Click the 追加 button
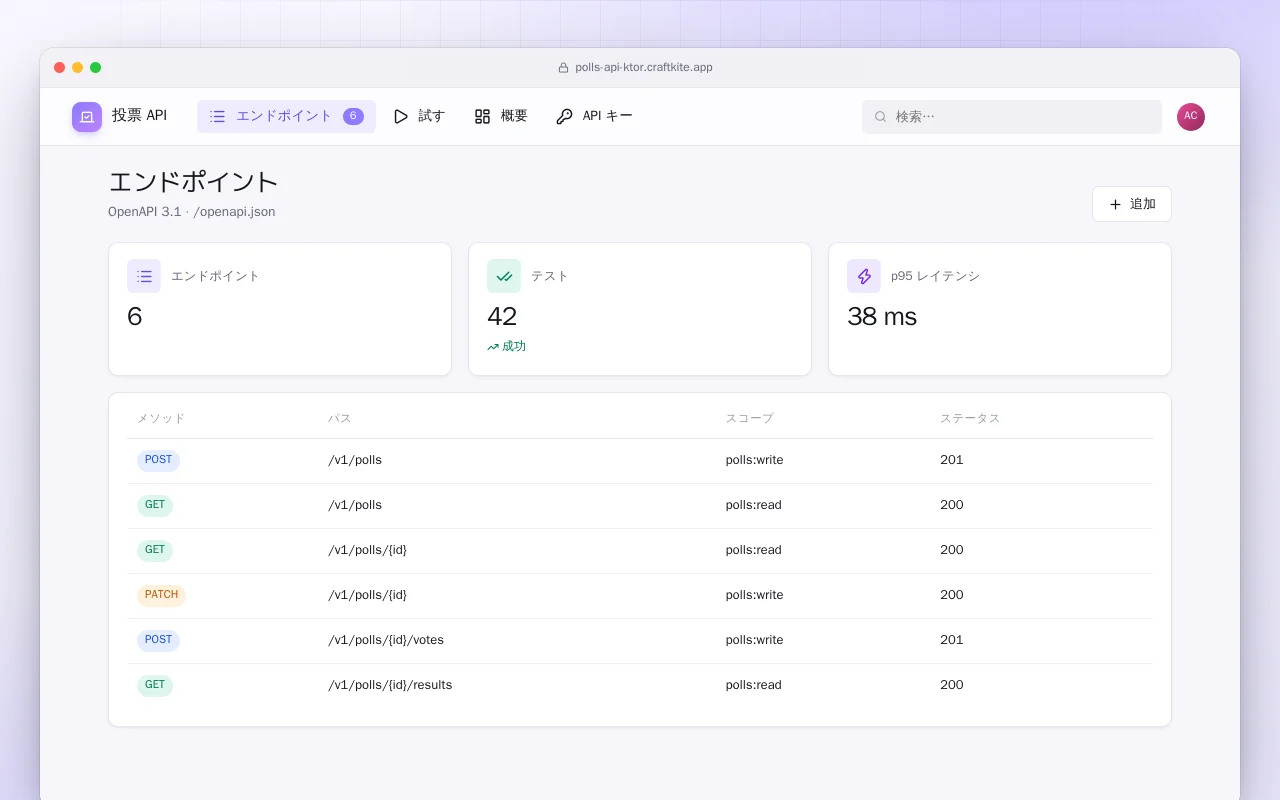 [x=1132, y=204]
